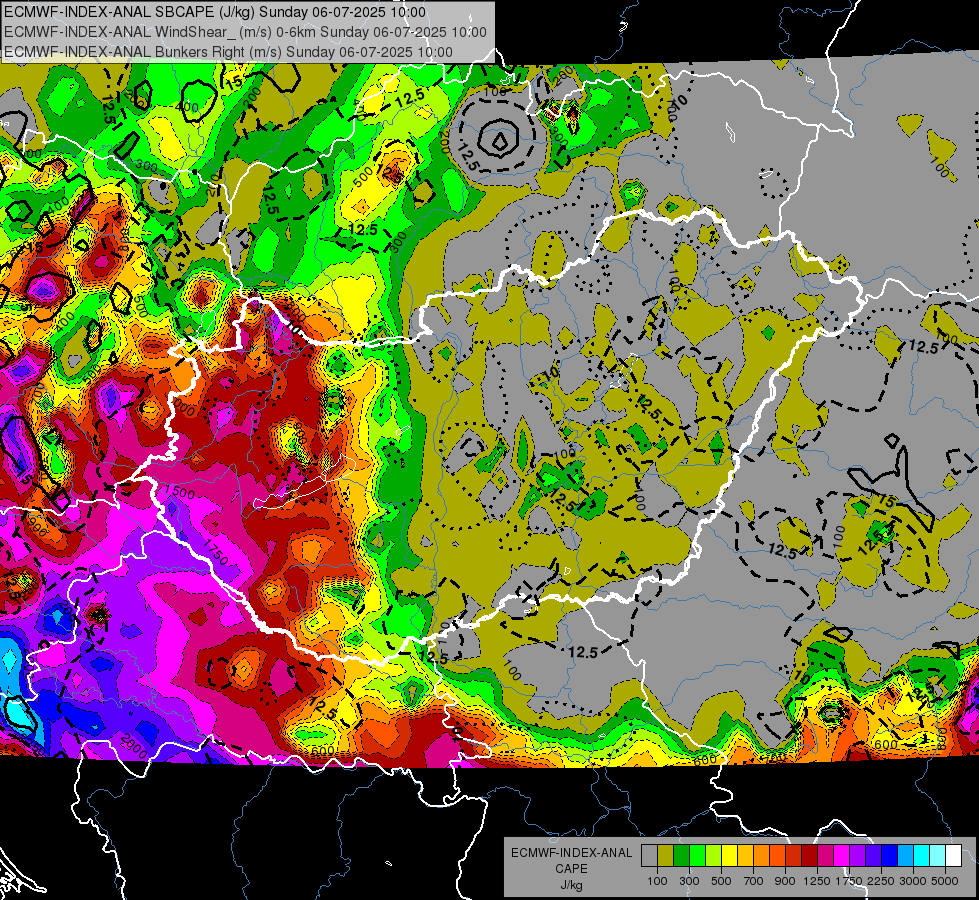Click the olive legend color swatch
The image size is (979, 900).
click(665, 856)
